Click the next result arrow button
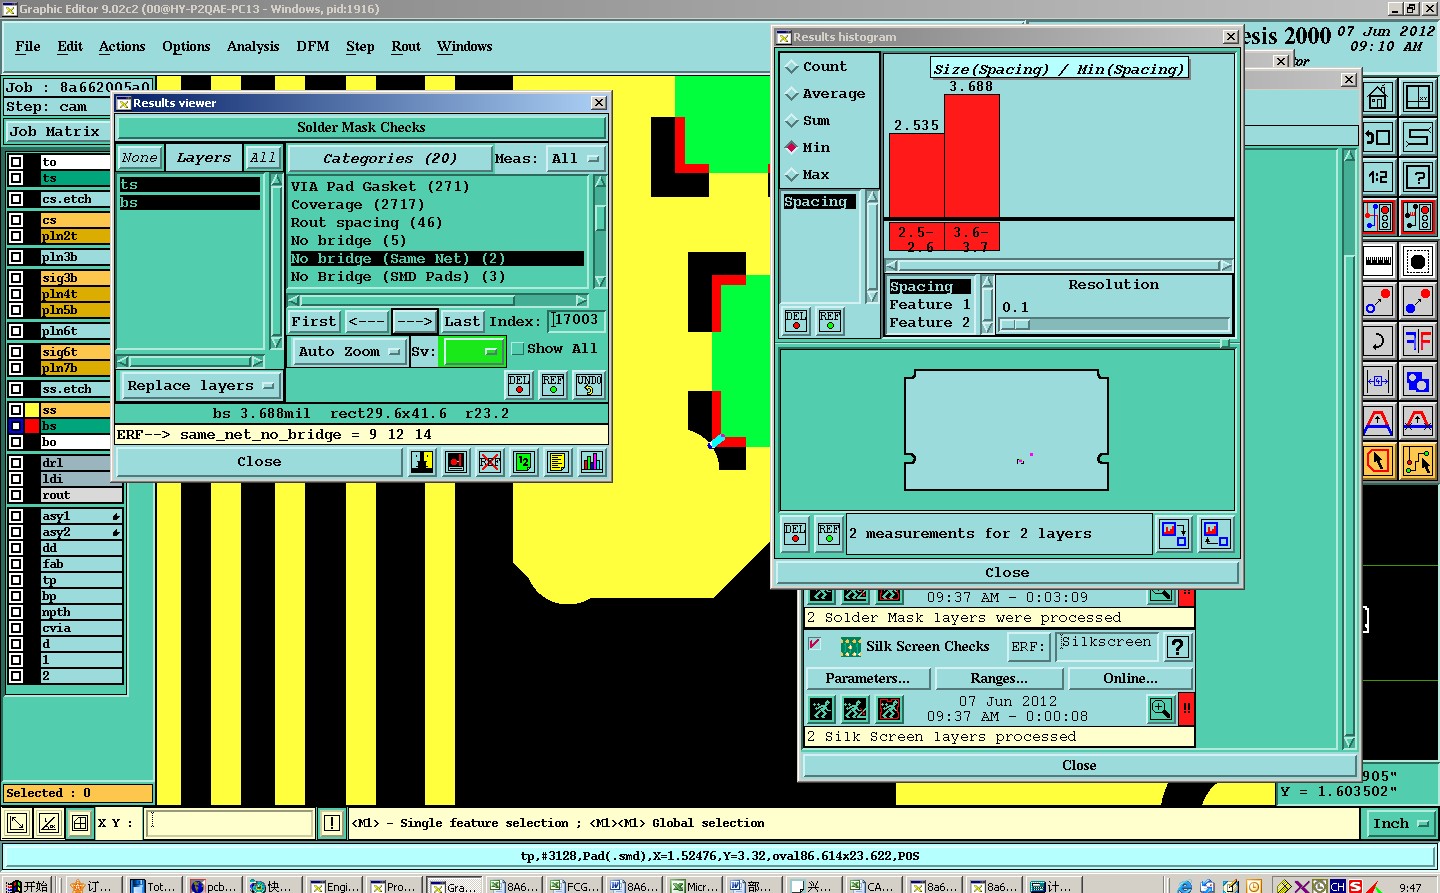The width and height of the screenshot is (1440, 893). [413, 321]
